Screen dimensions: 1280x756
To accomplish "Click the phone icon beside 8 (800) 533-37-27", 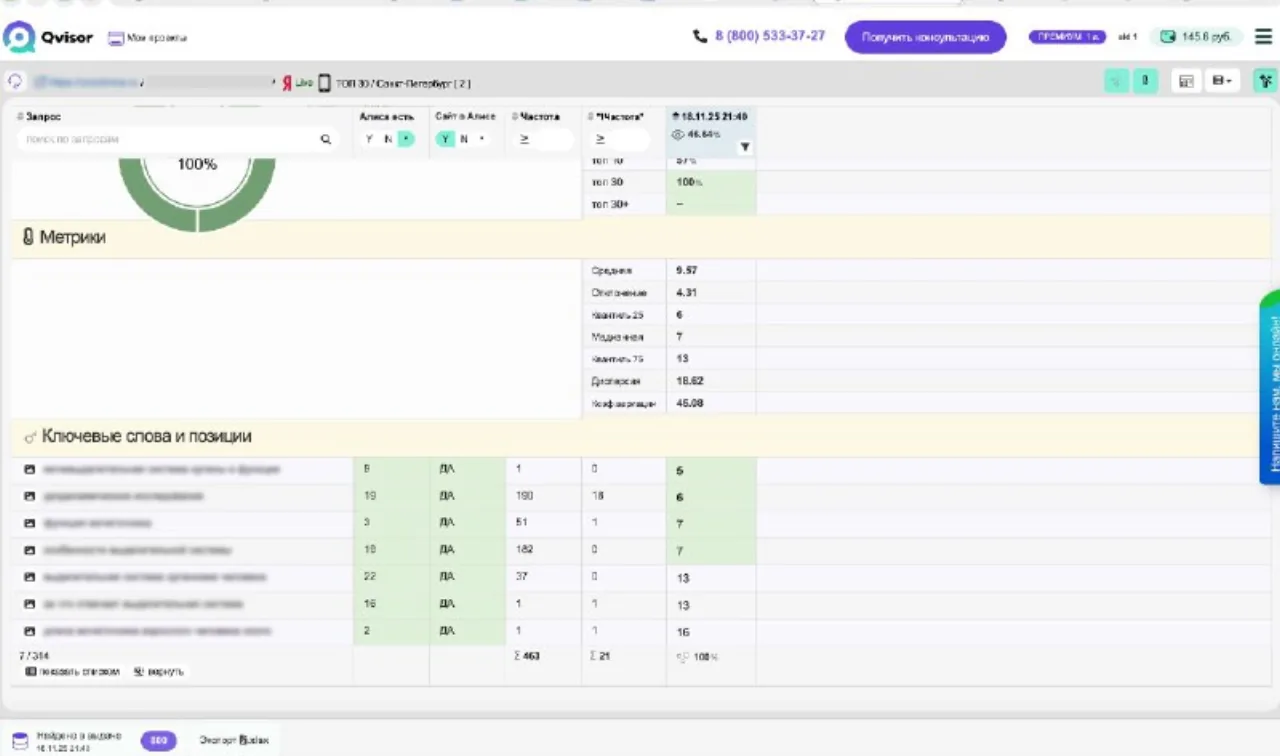I will coord(700,36).
